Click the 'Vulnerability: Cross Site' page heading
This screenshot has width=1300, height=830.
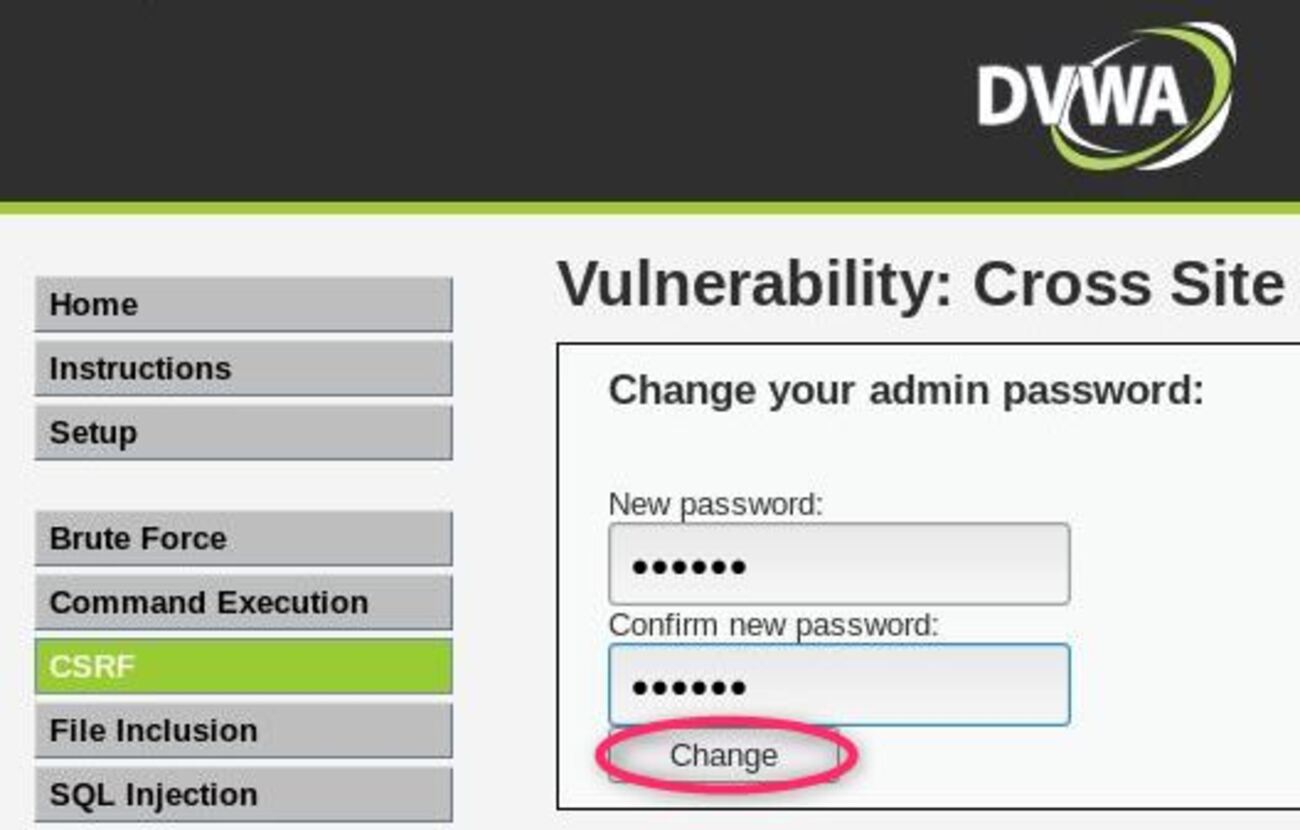click(x=920, y=284)
